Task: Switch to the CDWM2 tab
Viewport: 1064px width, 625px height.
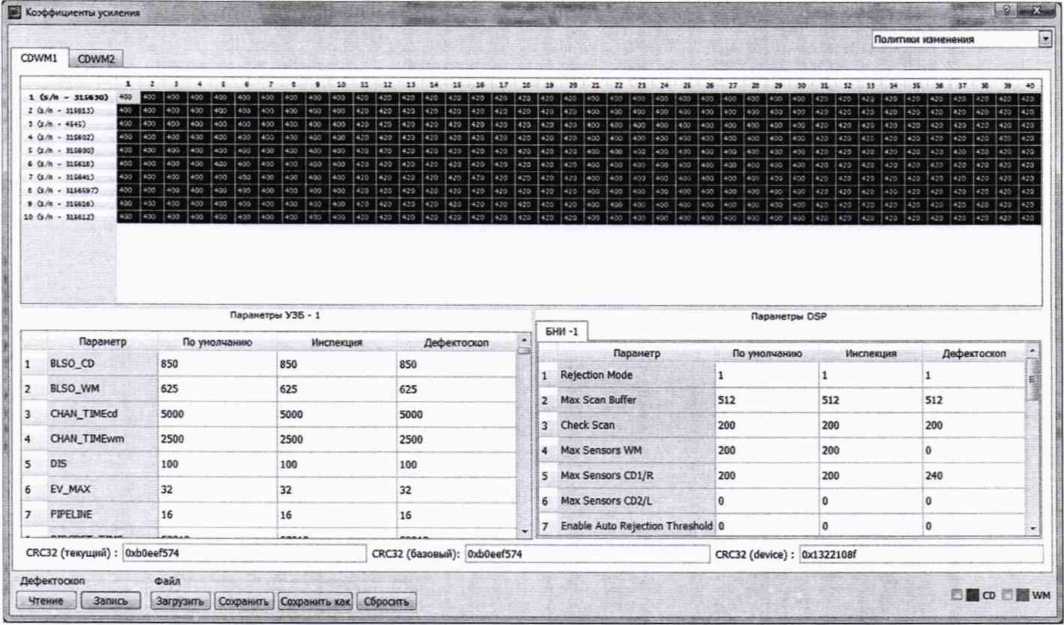Action: pos(96,59)
